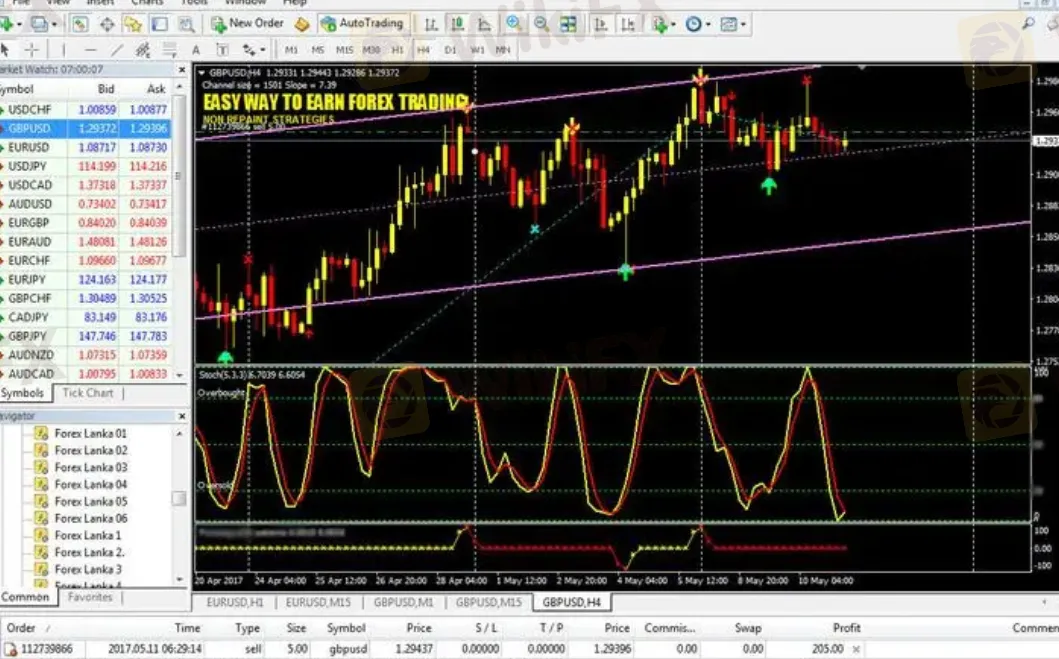Screen dimensions: 1059x659
Task: Sort trades by Profit column header
Action: (846, 628)
